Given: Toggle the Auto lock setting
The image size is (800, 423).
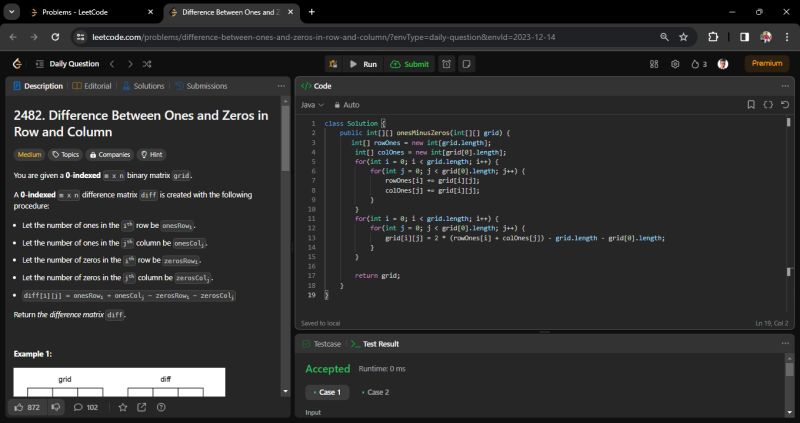Looking at the screenshot, I should pos(347,105).
